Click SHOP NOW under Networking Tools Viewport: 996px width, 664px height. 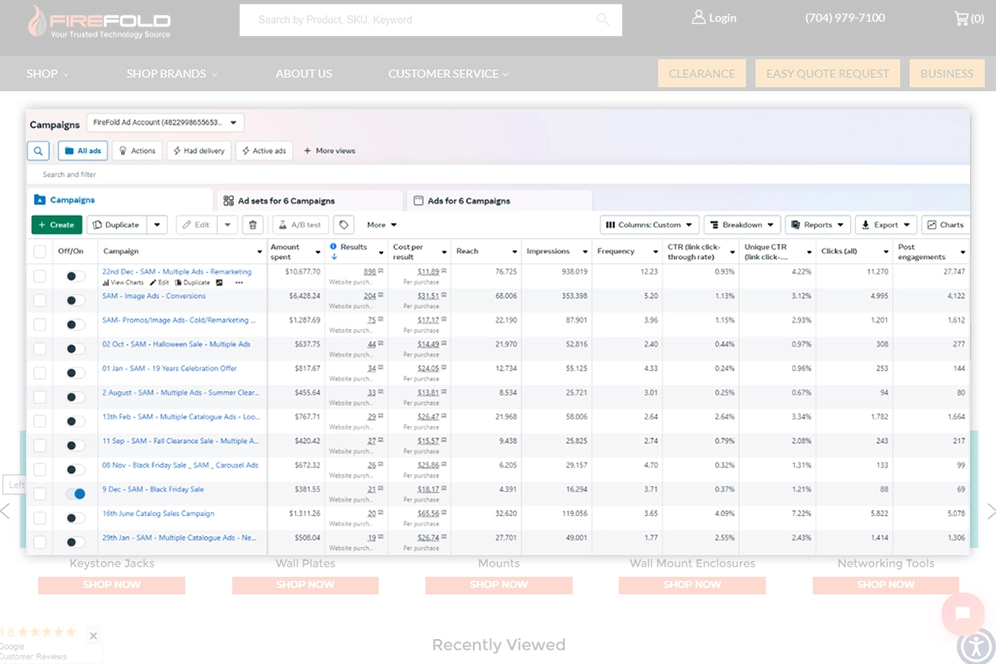click(885, 585)
